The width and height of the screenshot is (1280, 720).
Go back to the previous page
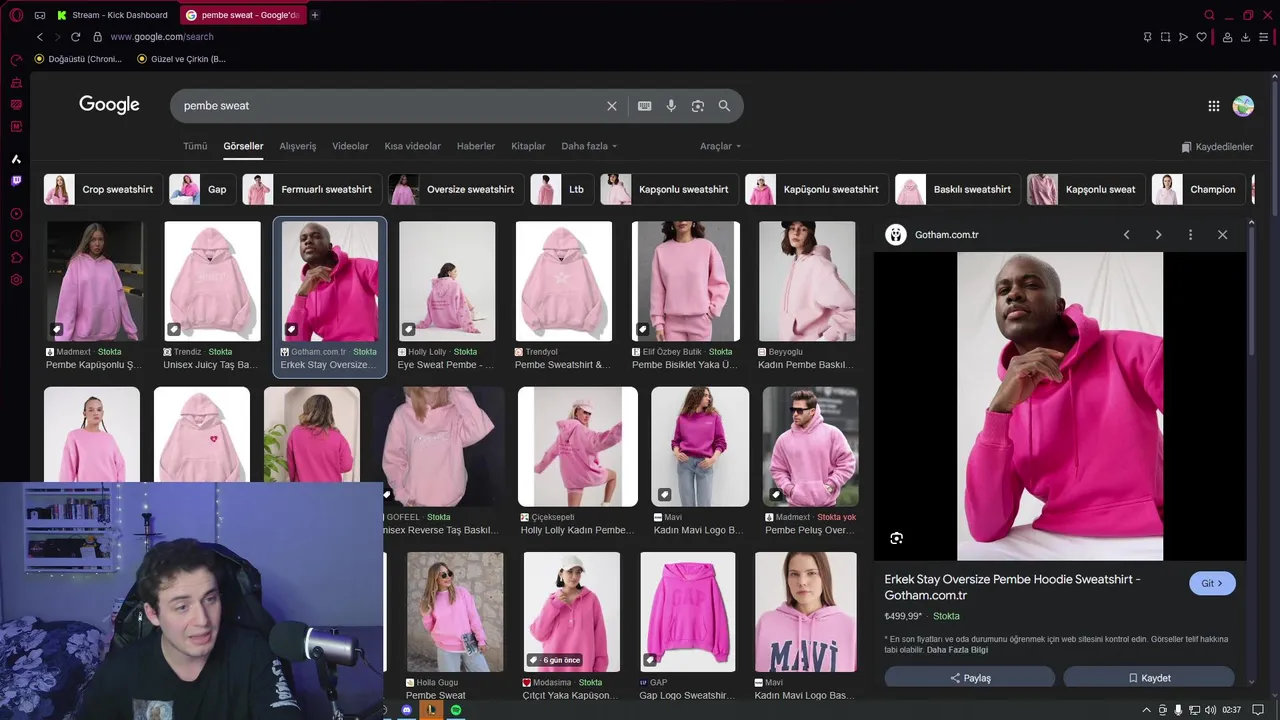point(40,37)
